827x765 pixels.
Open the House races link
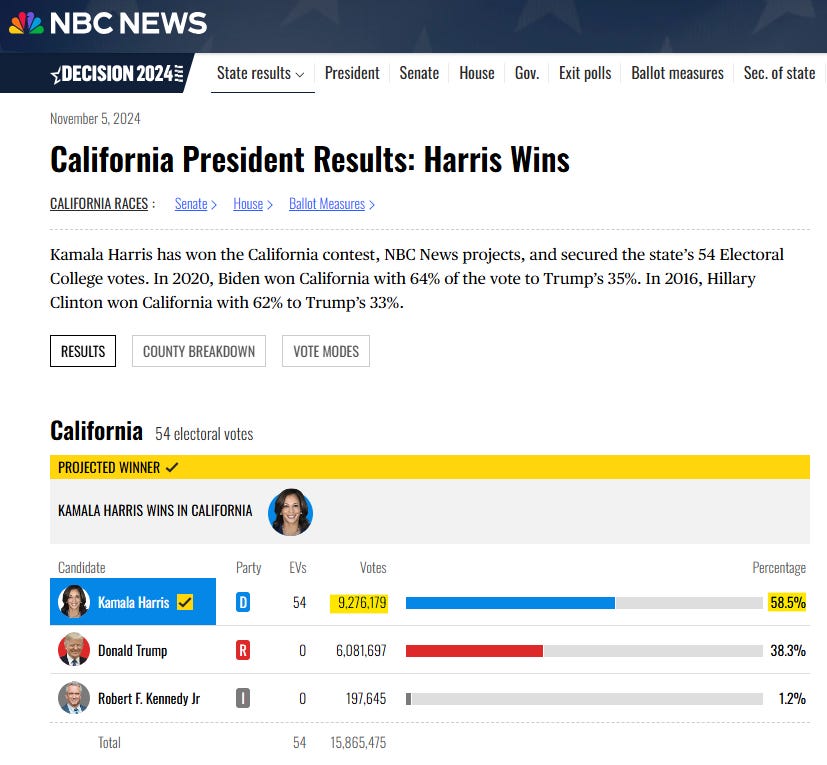click(x=253, y=204)
